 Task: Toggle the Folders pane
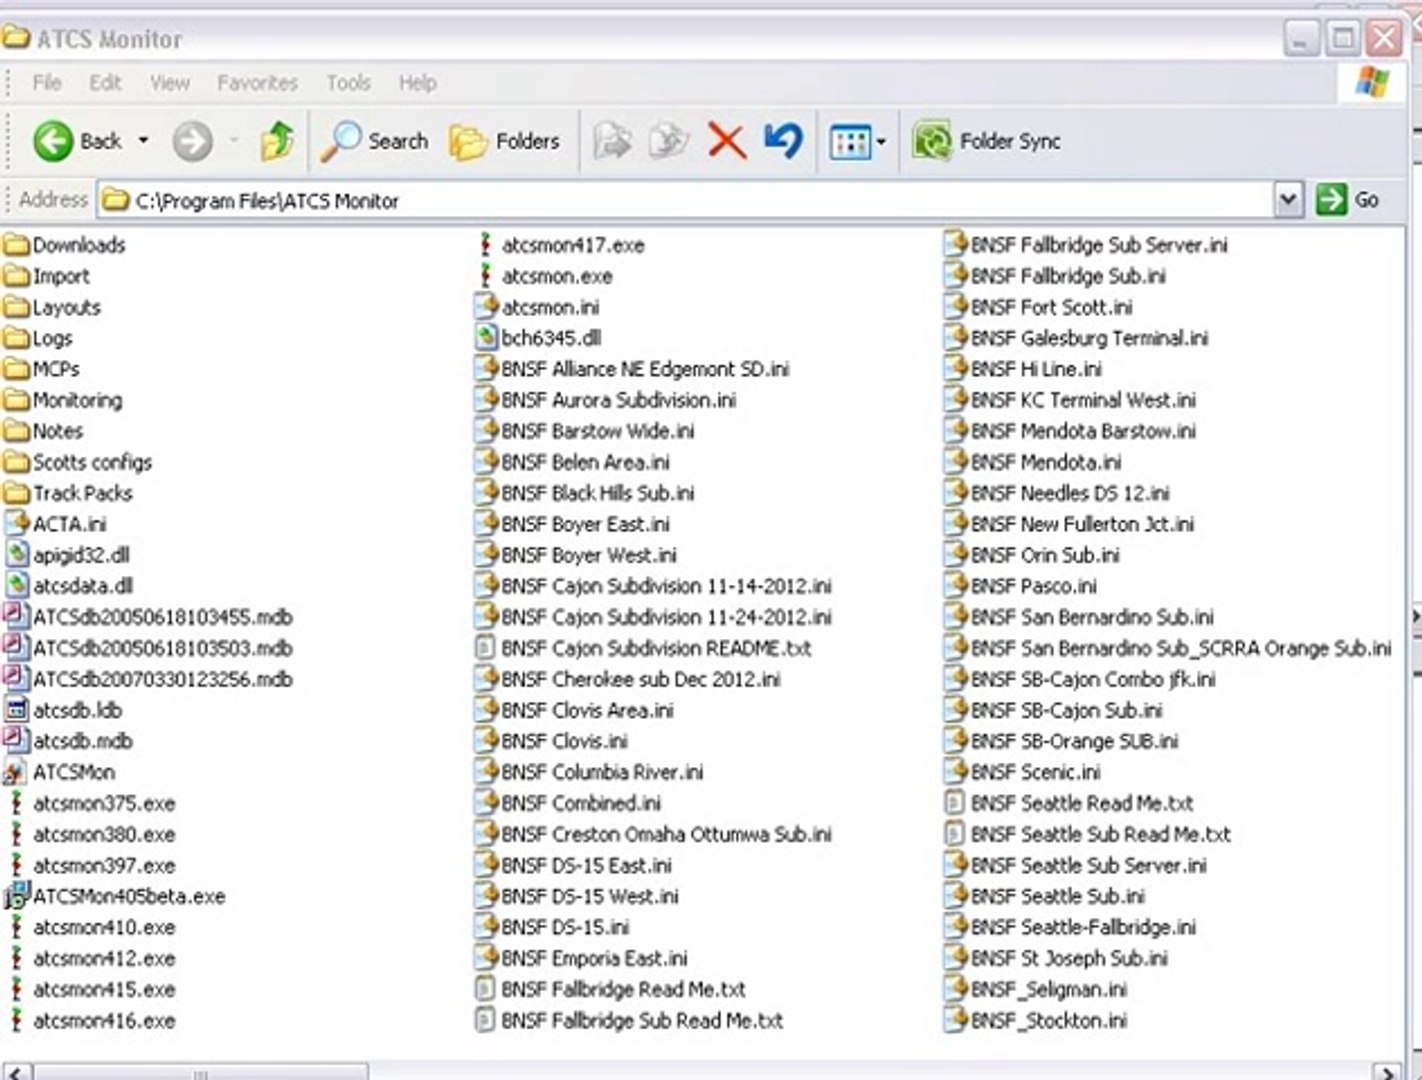[x=505, y=141]
